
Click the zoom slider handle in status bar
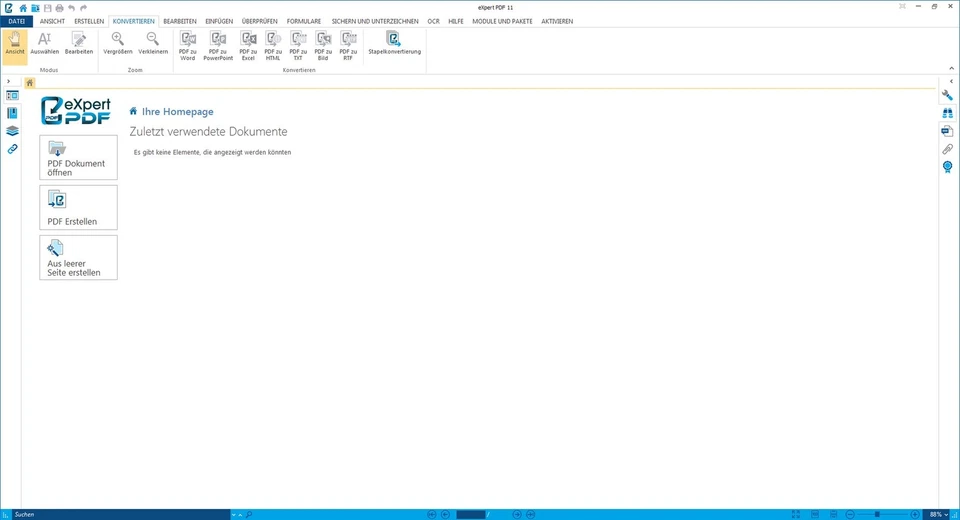click(877, 514)
